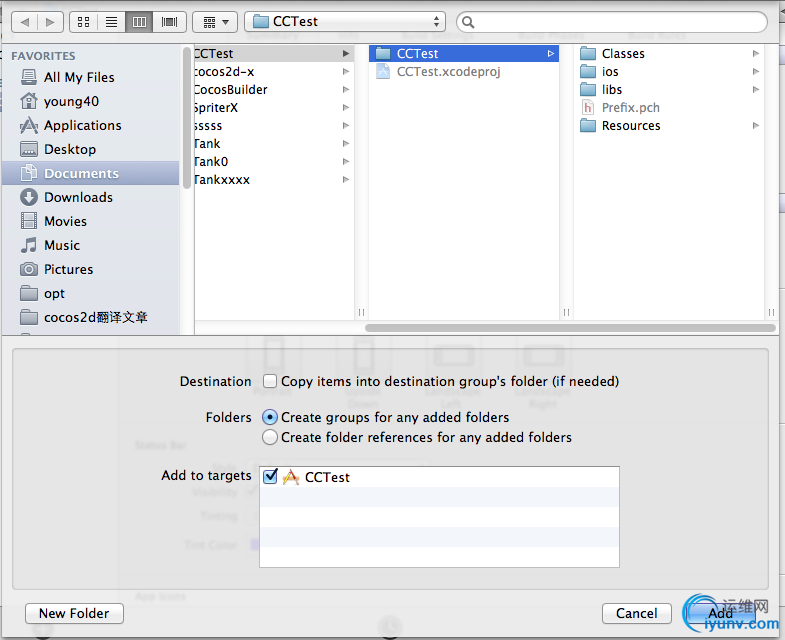The image size is (785, 640).
Task: Expand ios folder arrow
Action: [756, 72]
